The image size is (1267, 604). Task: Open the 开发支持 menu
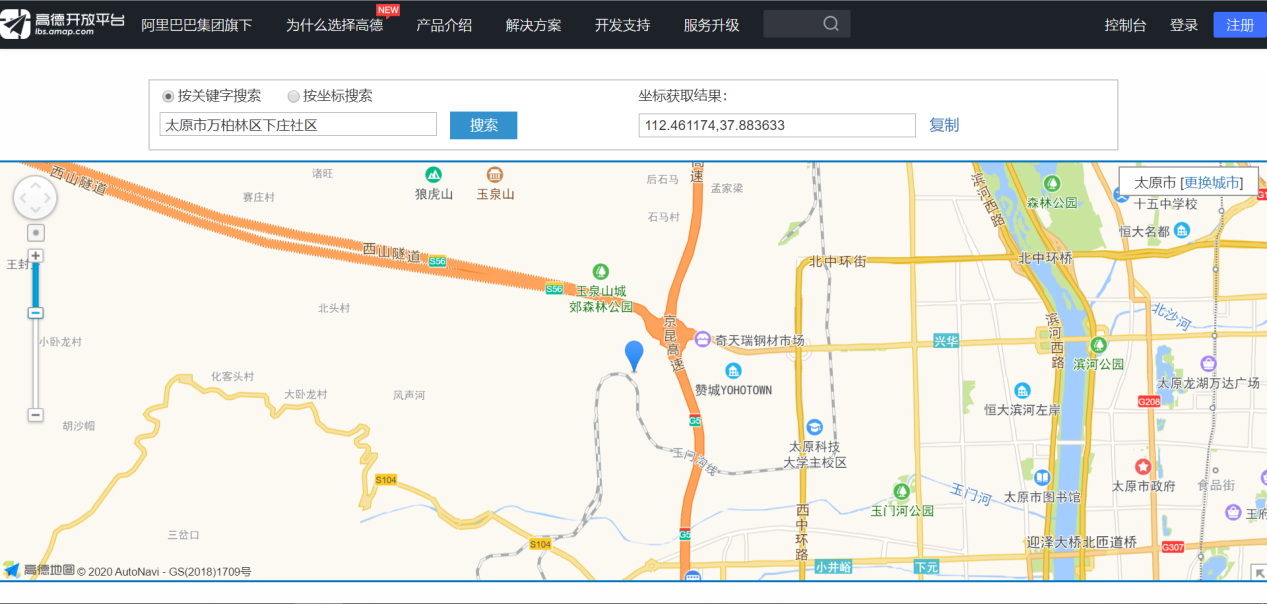pos(622,25)
